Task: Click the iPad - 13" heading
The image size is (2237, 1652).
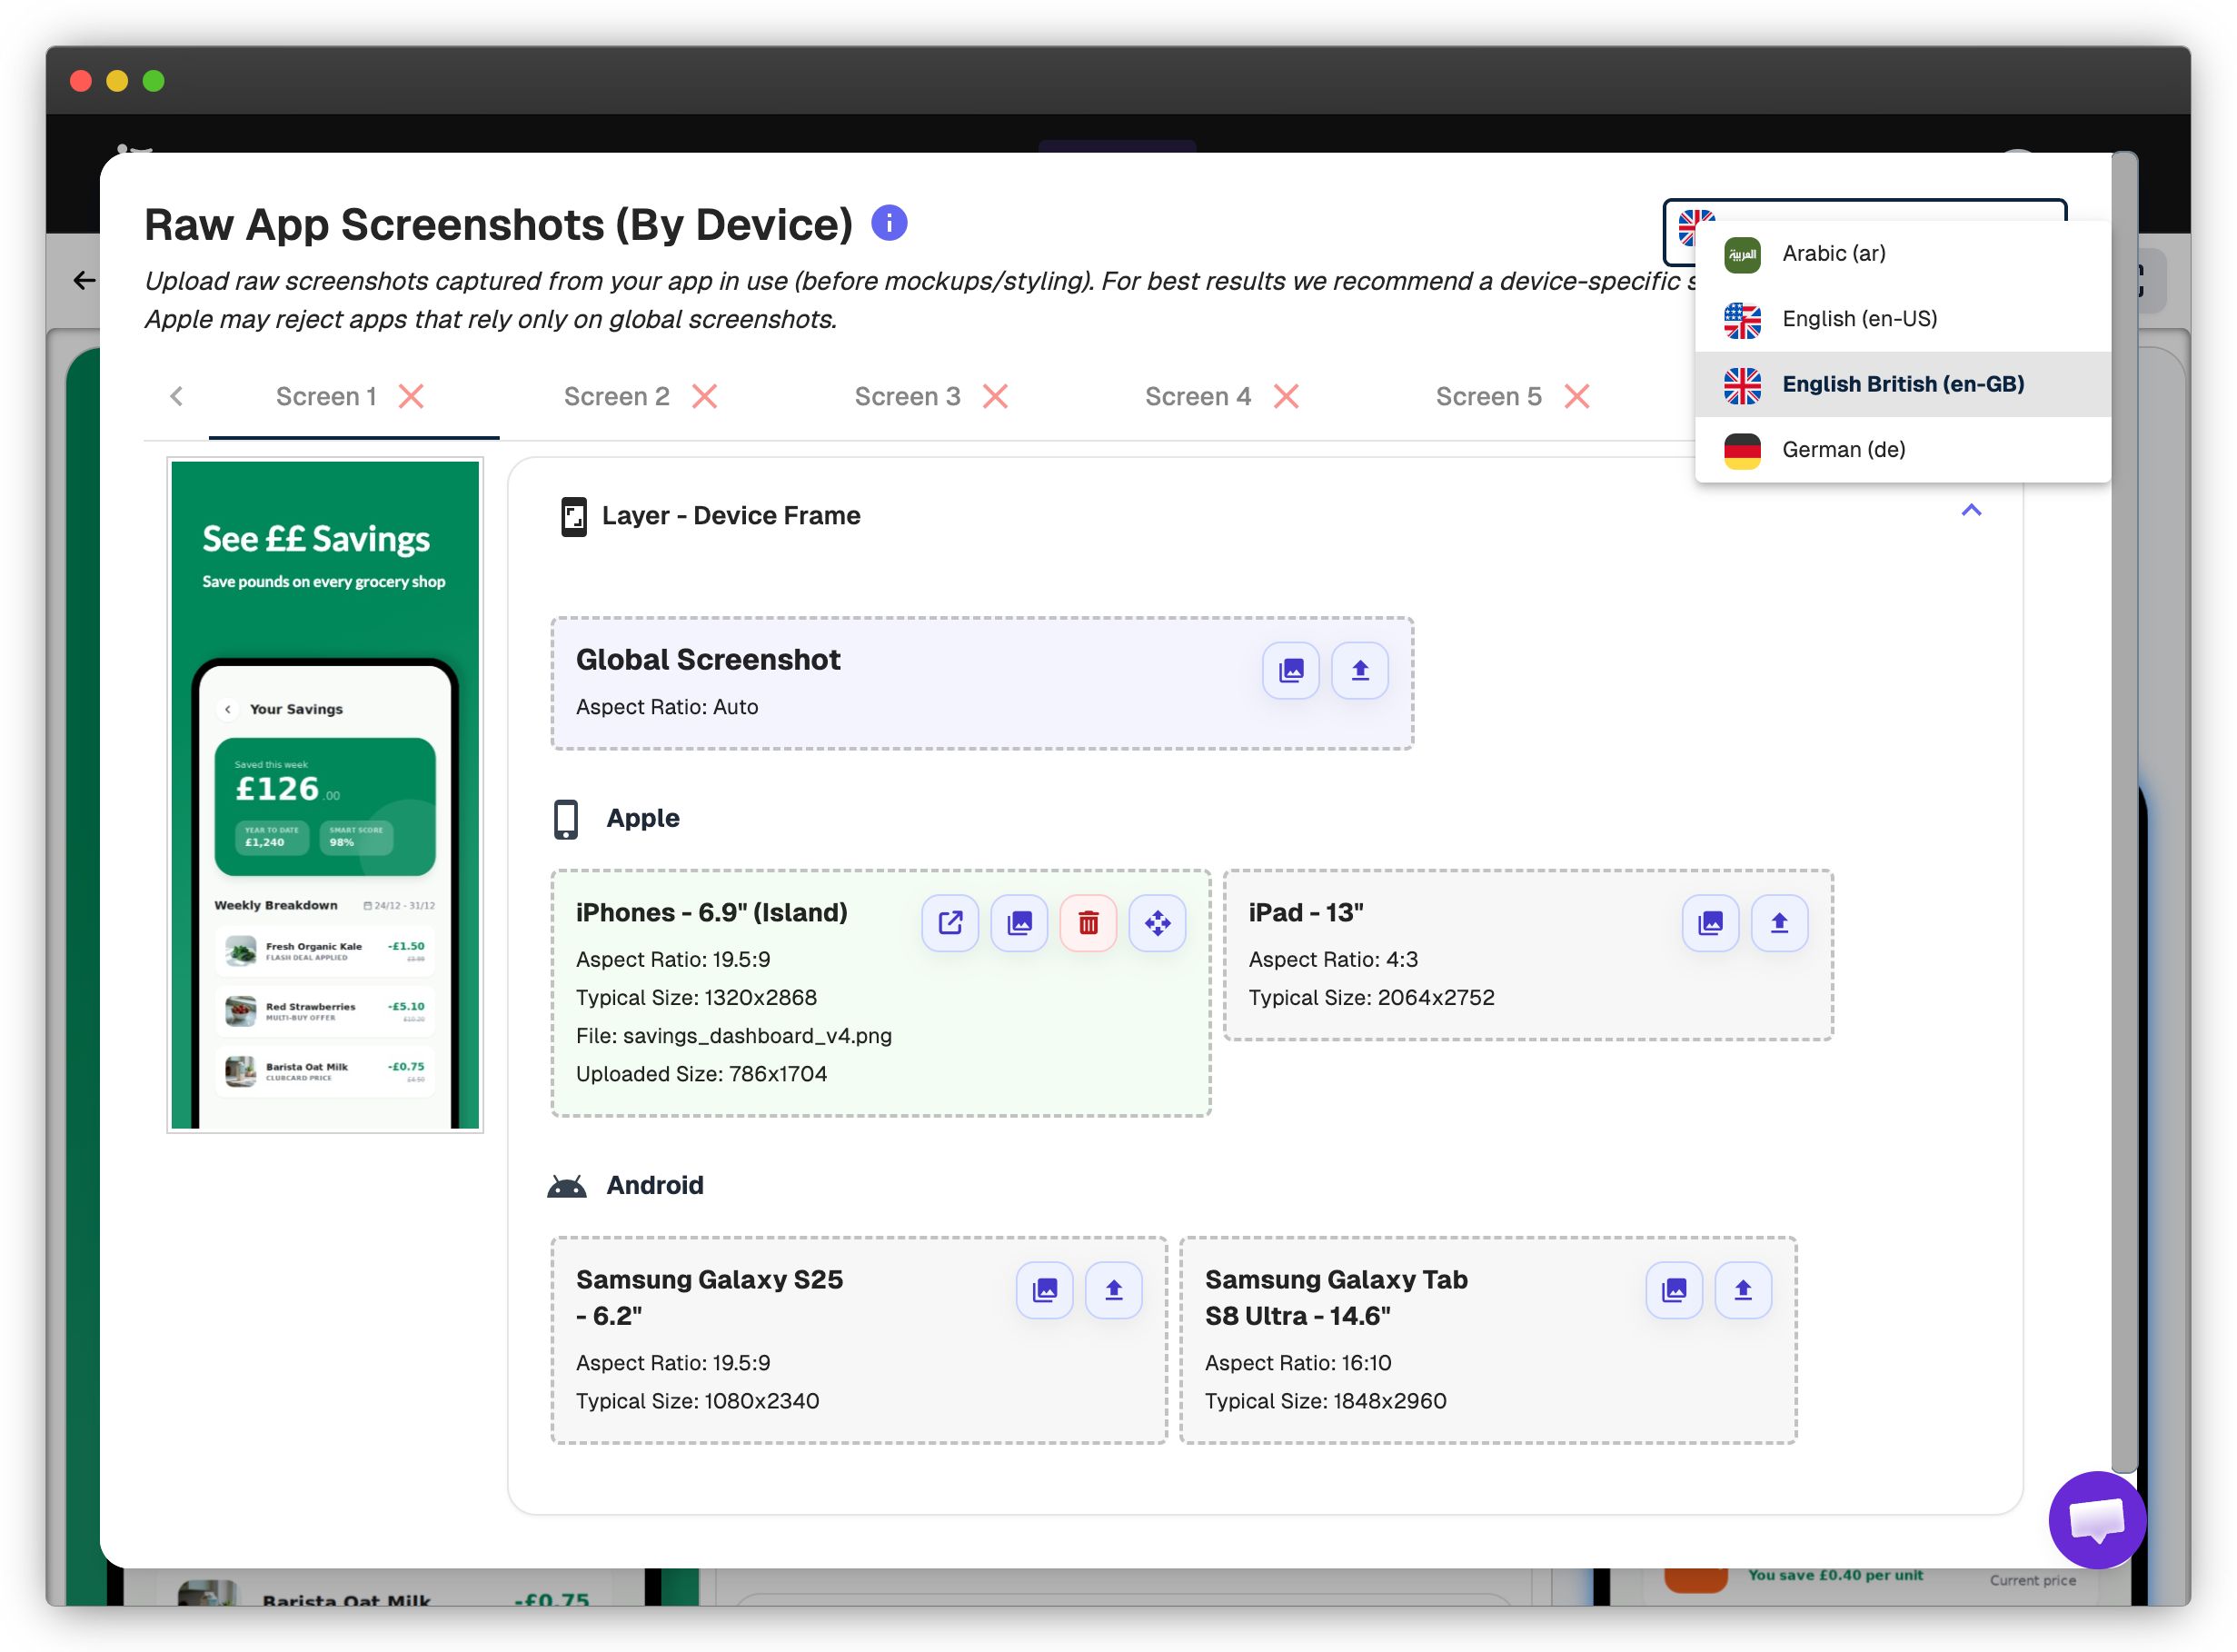Action: 1305,912
